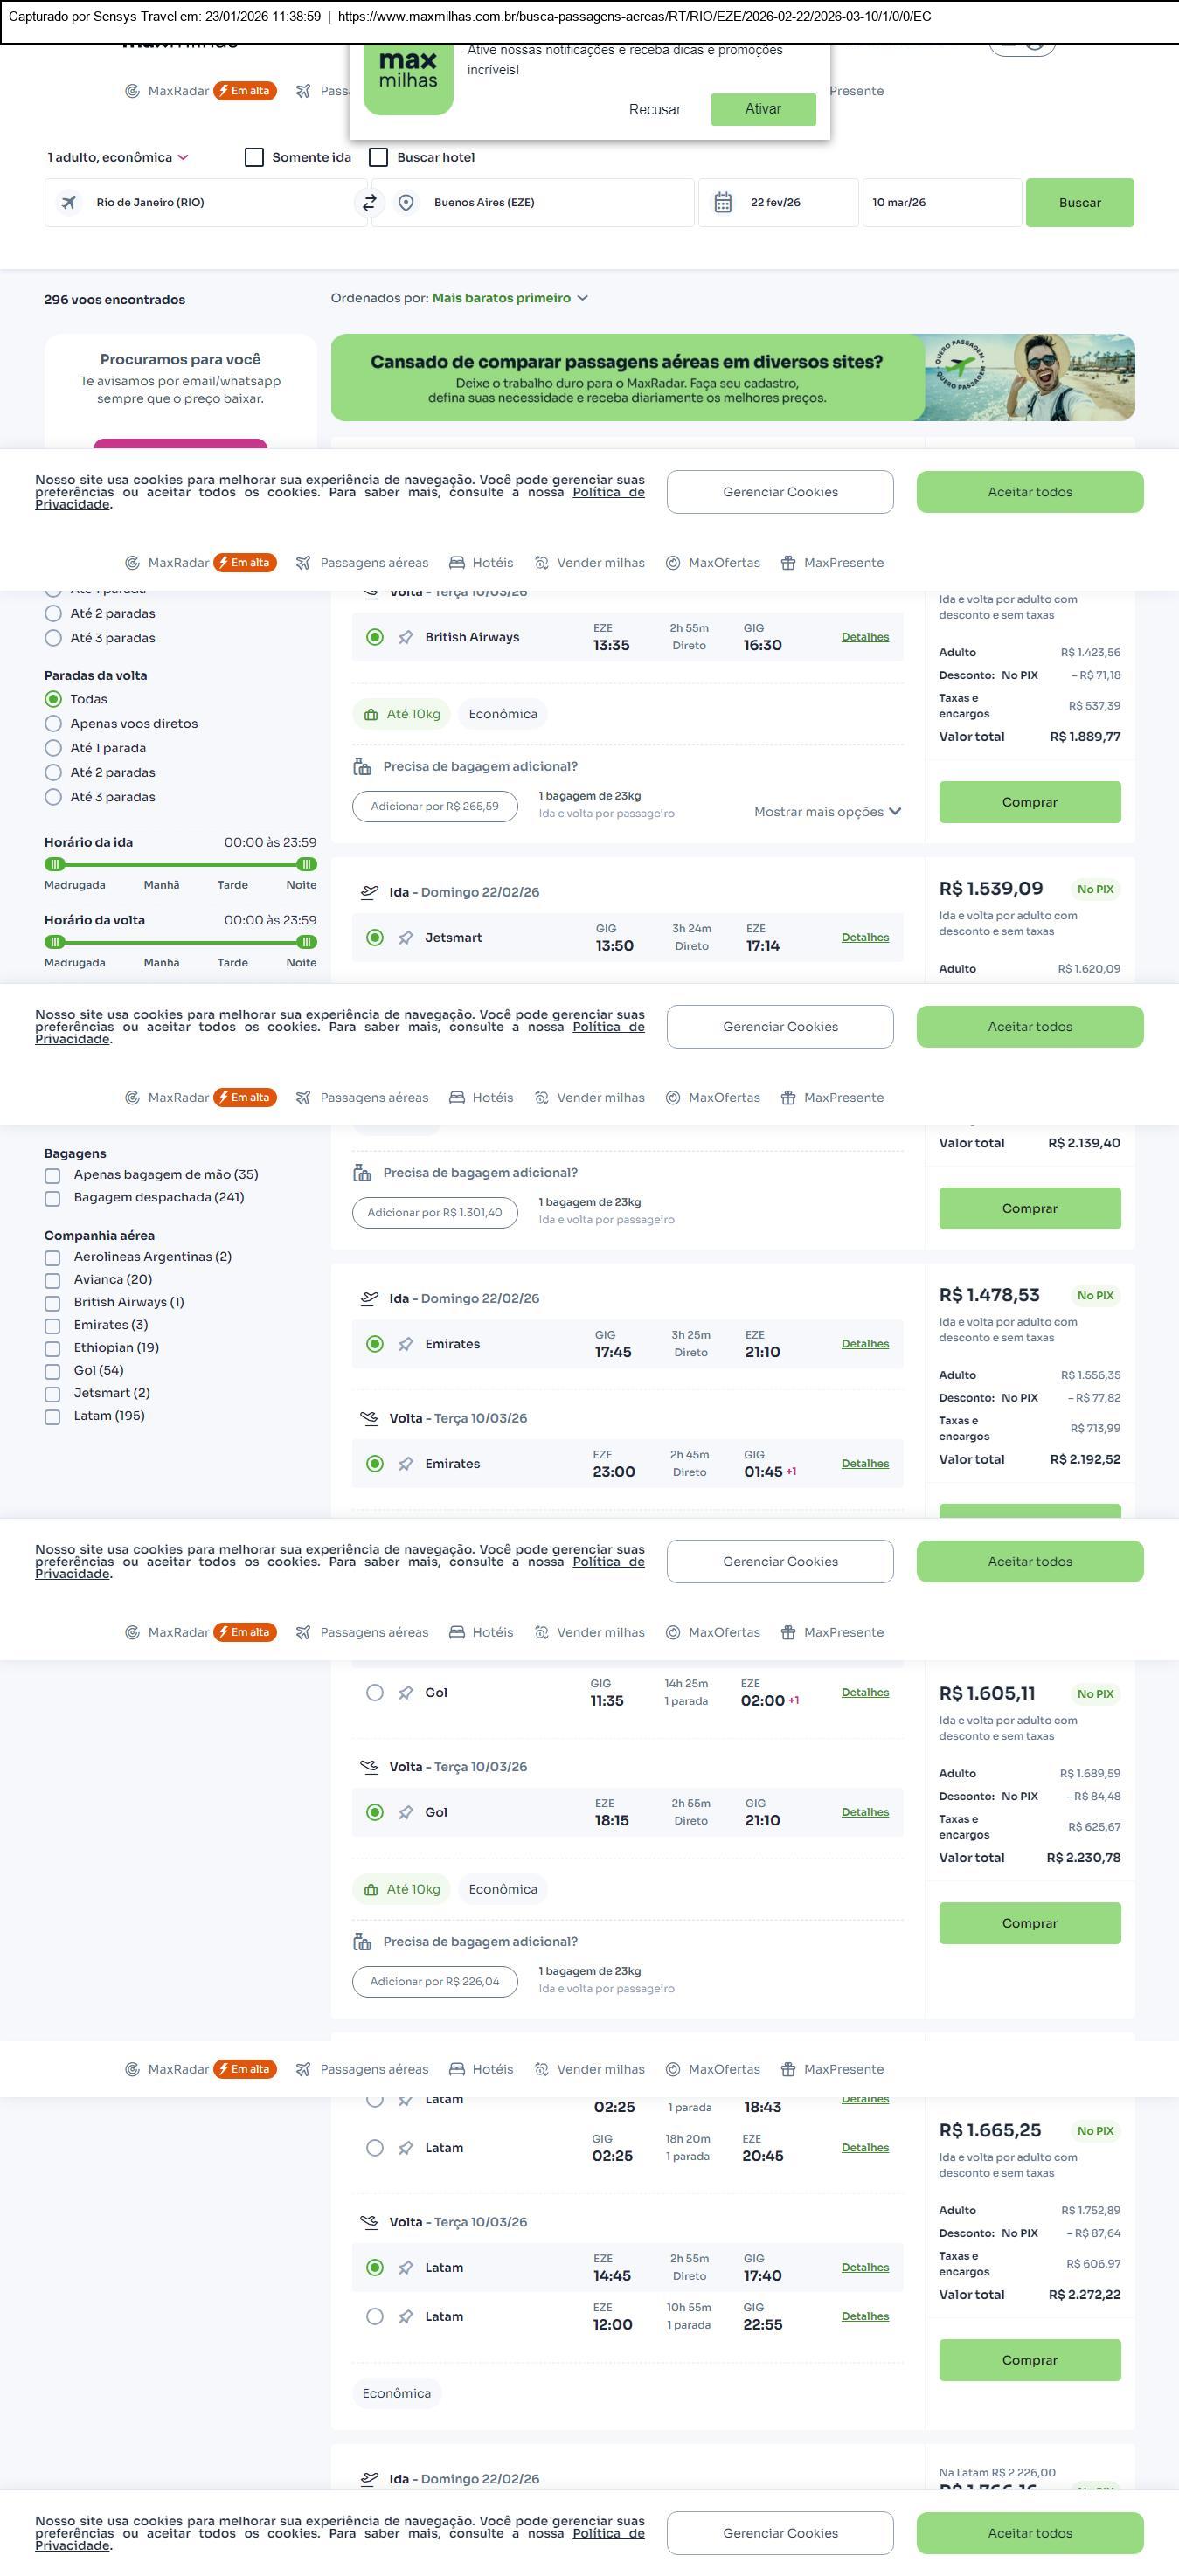Image resolution: width=1179 pixels, height=2576 pixels.
Task: Click the swap origin and destination arrows icon
Action: pos(369,203)
